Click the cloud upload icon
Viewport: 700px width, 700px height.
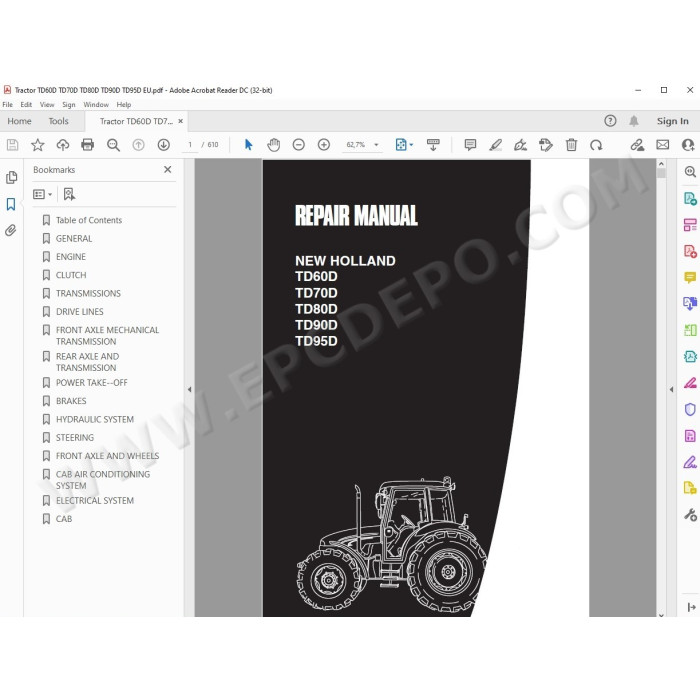[x=62, y=145]
